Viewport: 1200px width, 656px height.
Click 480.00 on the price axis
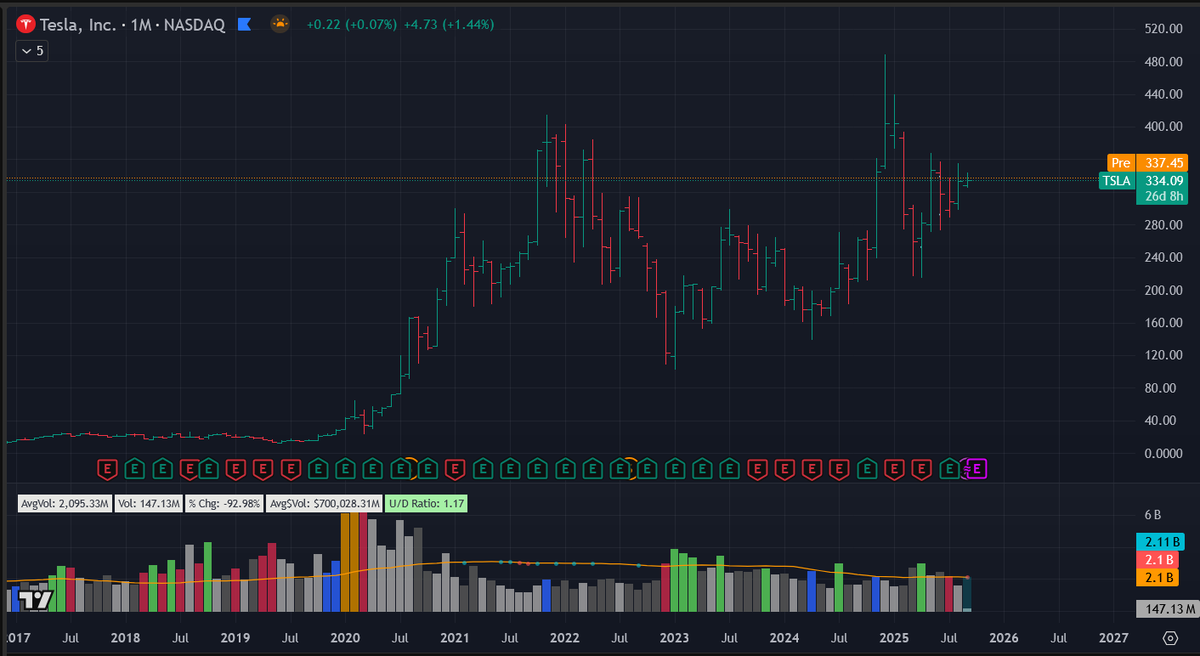[x=1164, y=62]
